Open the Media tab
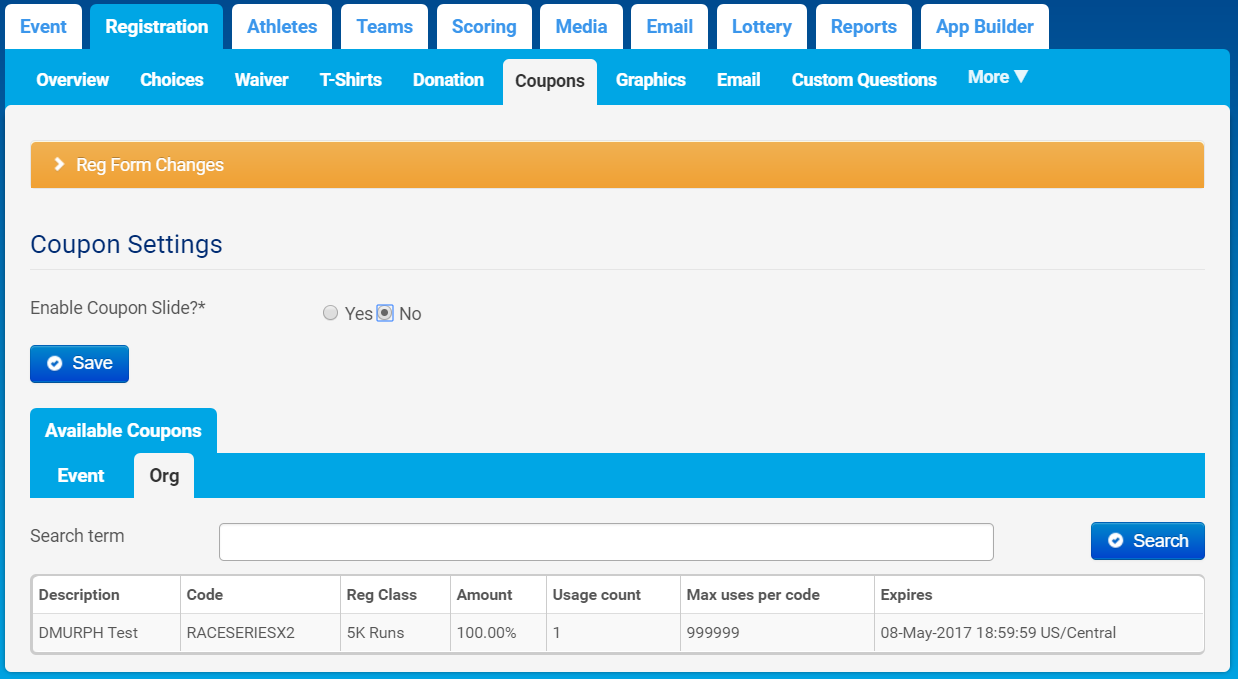This screenshot has height=679, width=1238. [x=581, y=27]
